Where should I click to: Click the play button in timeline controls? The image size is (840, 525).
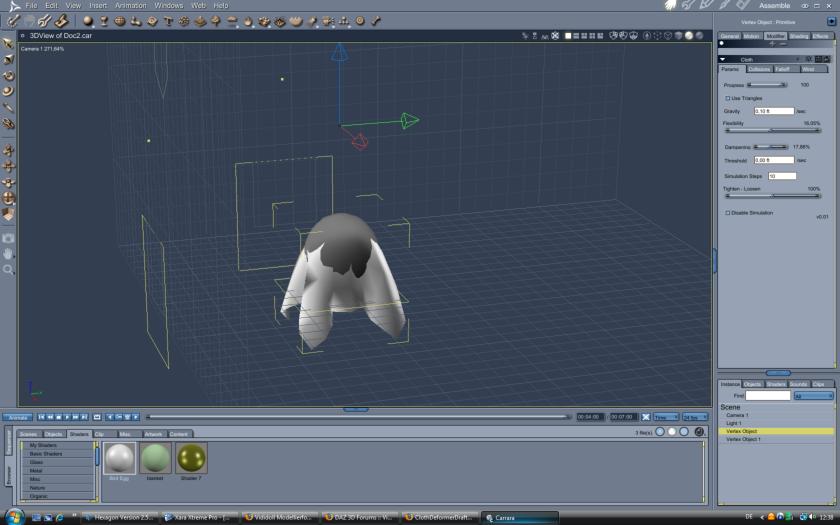coord(67,417)
